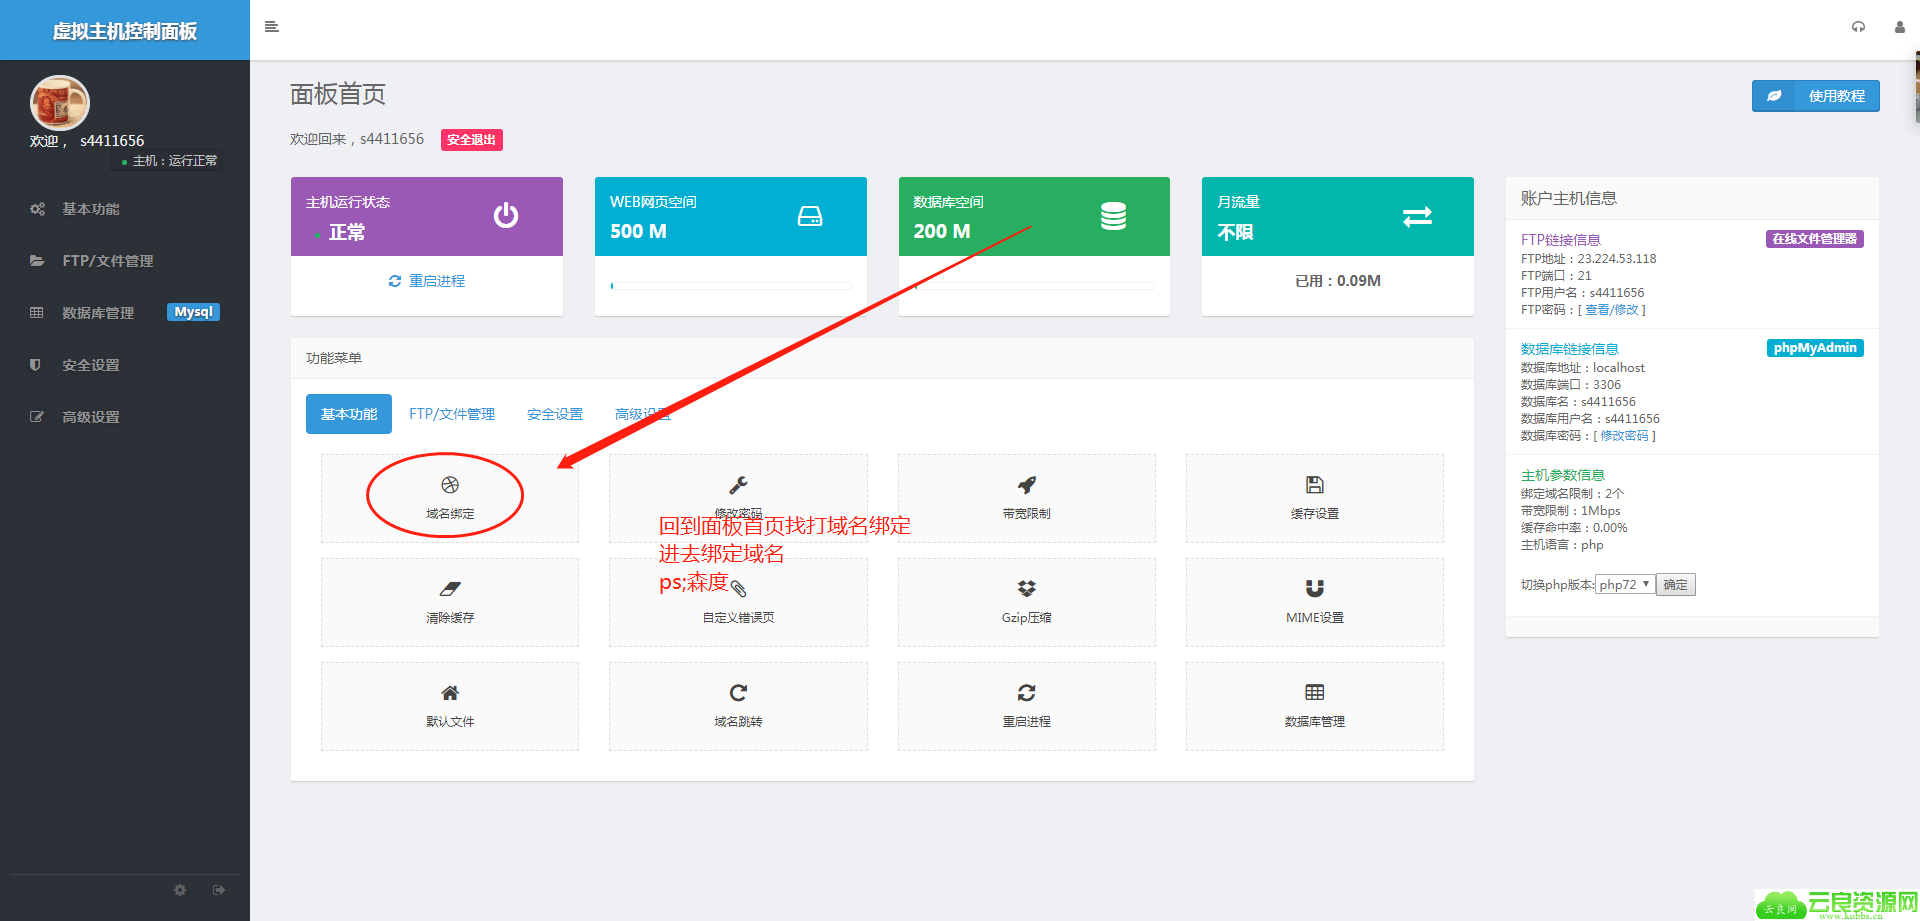Click 主机：运行正常 status label

(170, 161)
